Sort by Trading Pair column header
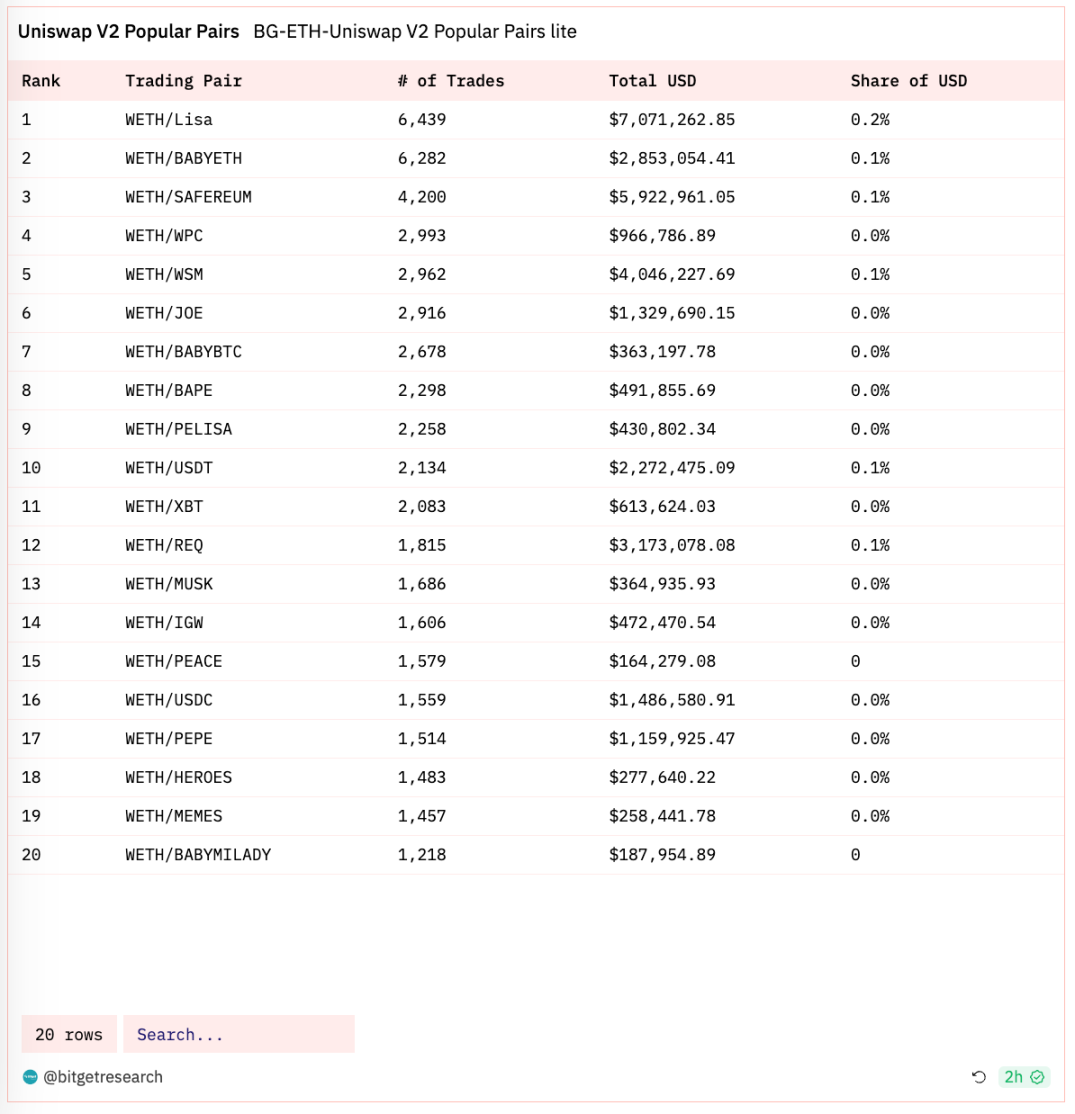The width and height of the screenshot is (1075, 1114). (183, 81)
